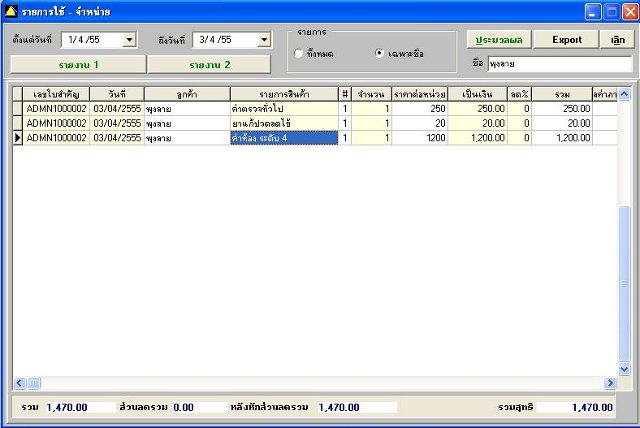The height and width of the screenshot is (428, 640).
Task: Select the ค่าตรวจทั่วไป item cell in first row
Action: click(x=284, y=109)
